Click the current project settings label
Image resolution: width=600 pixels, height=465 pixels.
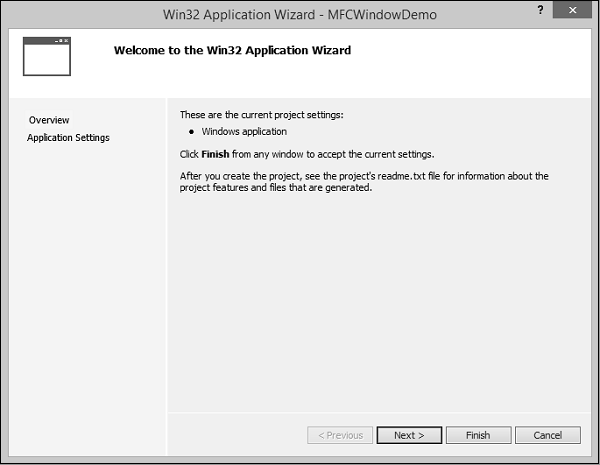point(261,115)
